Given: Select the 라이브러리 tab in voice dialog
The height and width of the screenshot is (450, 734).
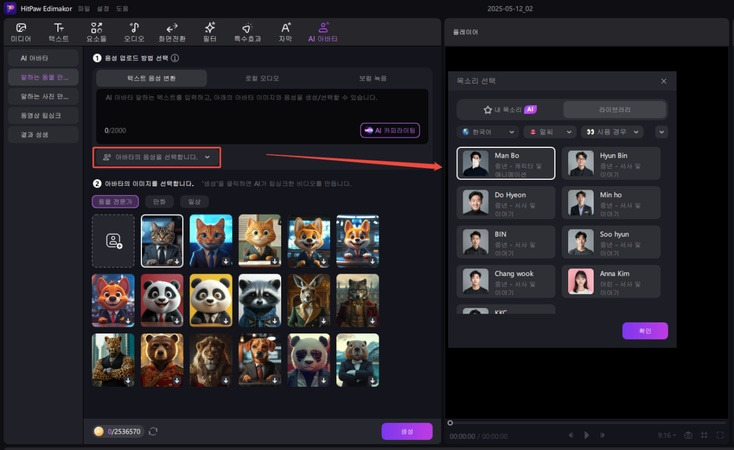Looking at the screenshot, I should pos(615,110).
